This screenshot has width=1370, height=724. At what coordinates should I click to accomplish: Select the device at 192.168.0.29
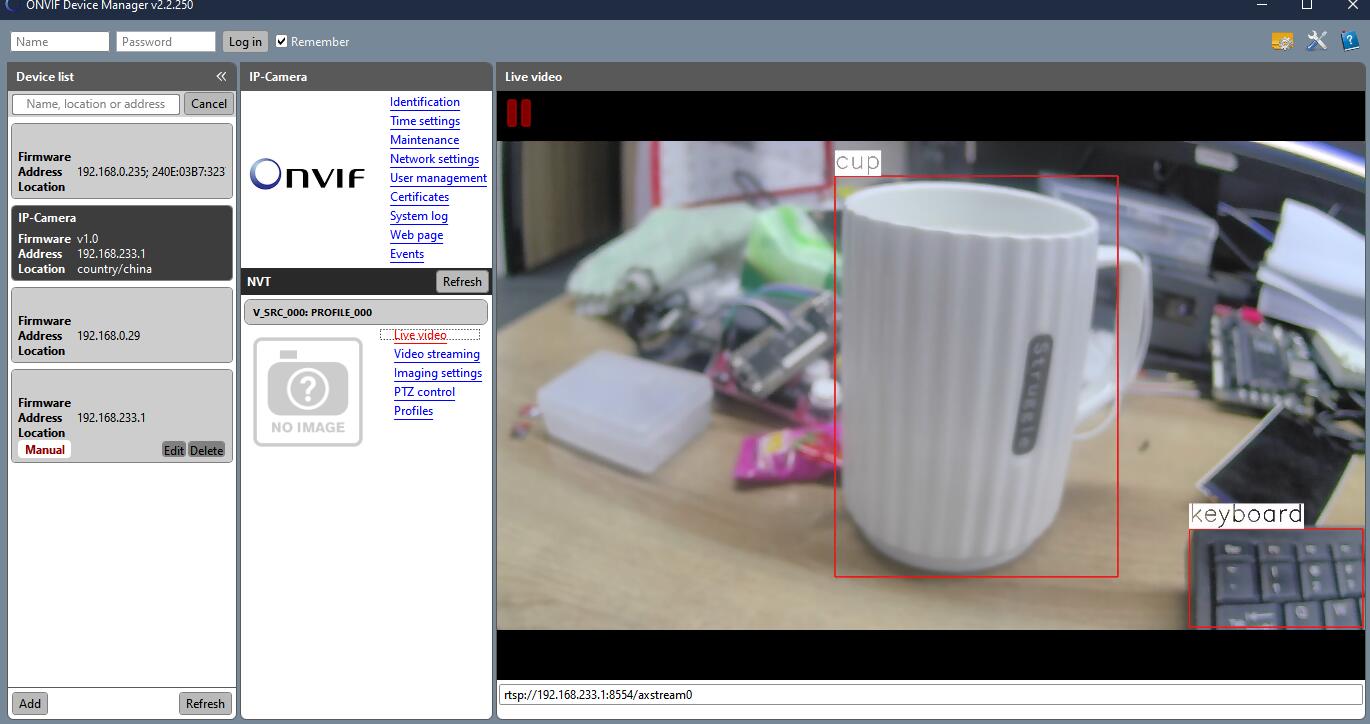tap(122, 325)
